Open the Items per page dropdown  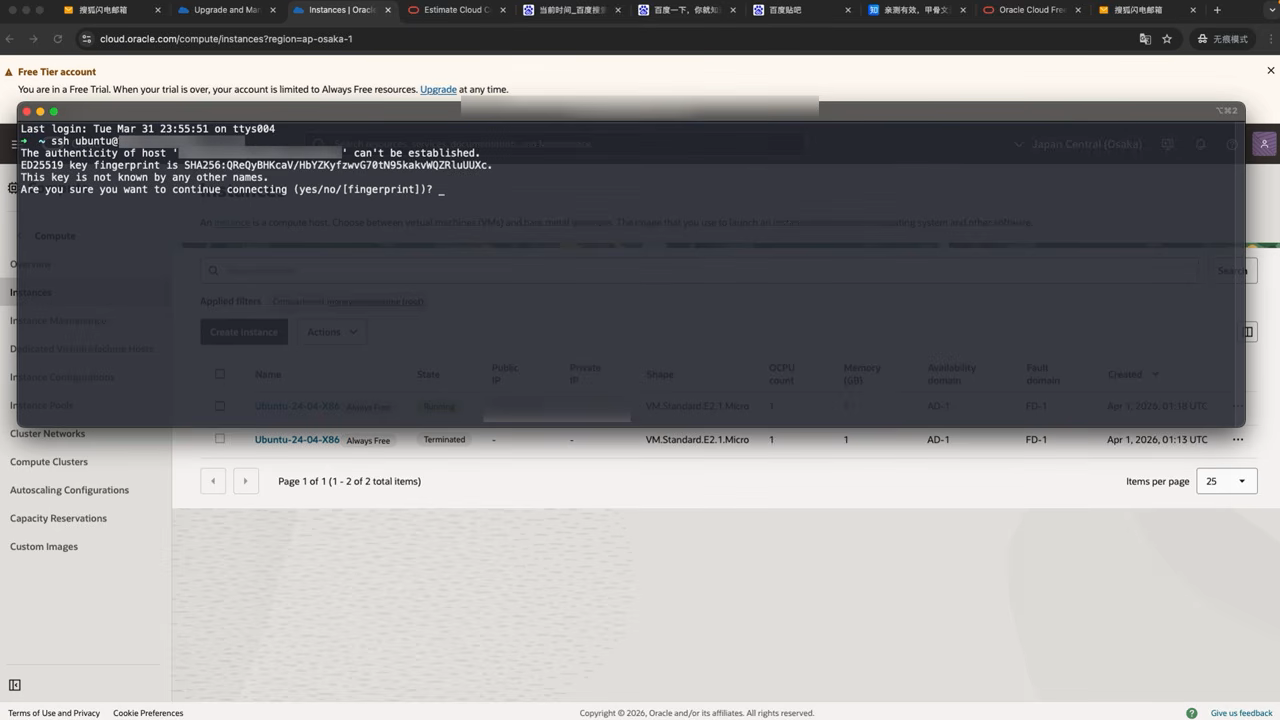(x=1226, y=481)
